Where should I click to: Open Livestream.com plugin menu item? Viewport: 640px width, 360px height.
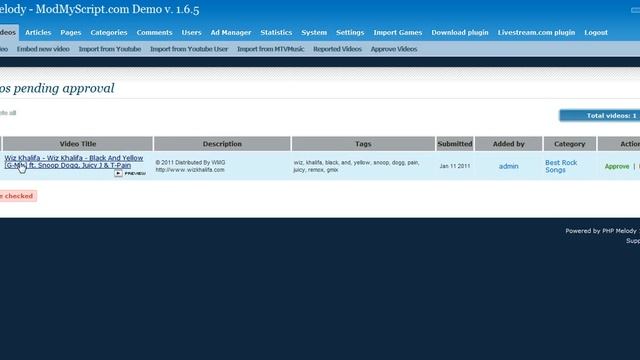point(536,32)
